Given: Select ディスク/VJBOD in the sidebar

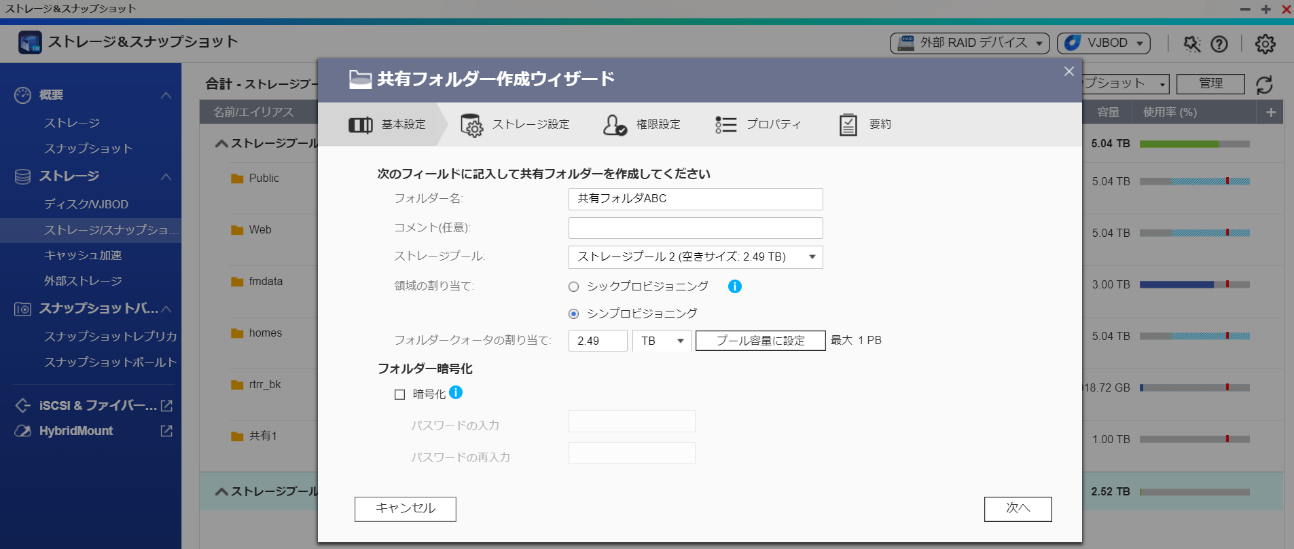Looking at the screenshot, I should (86, 204).
